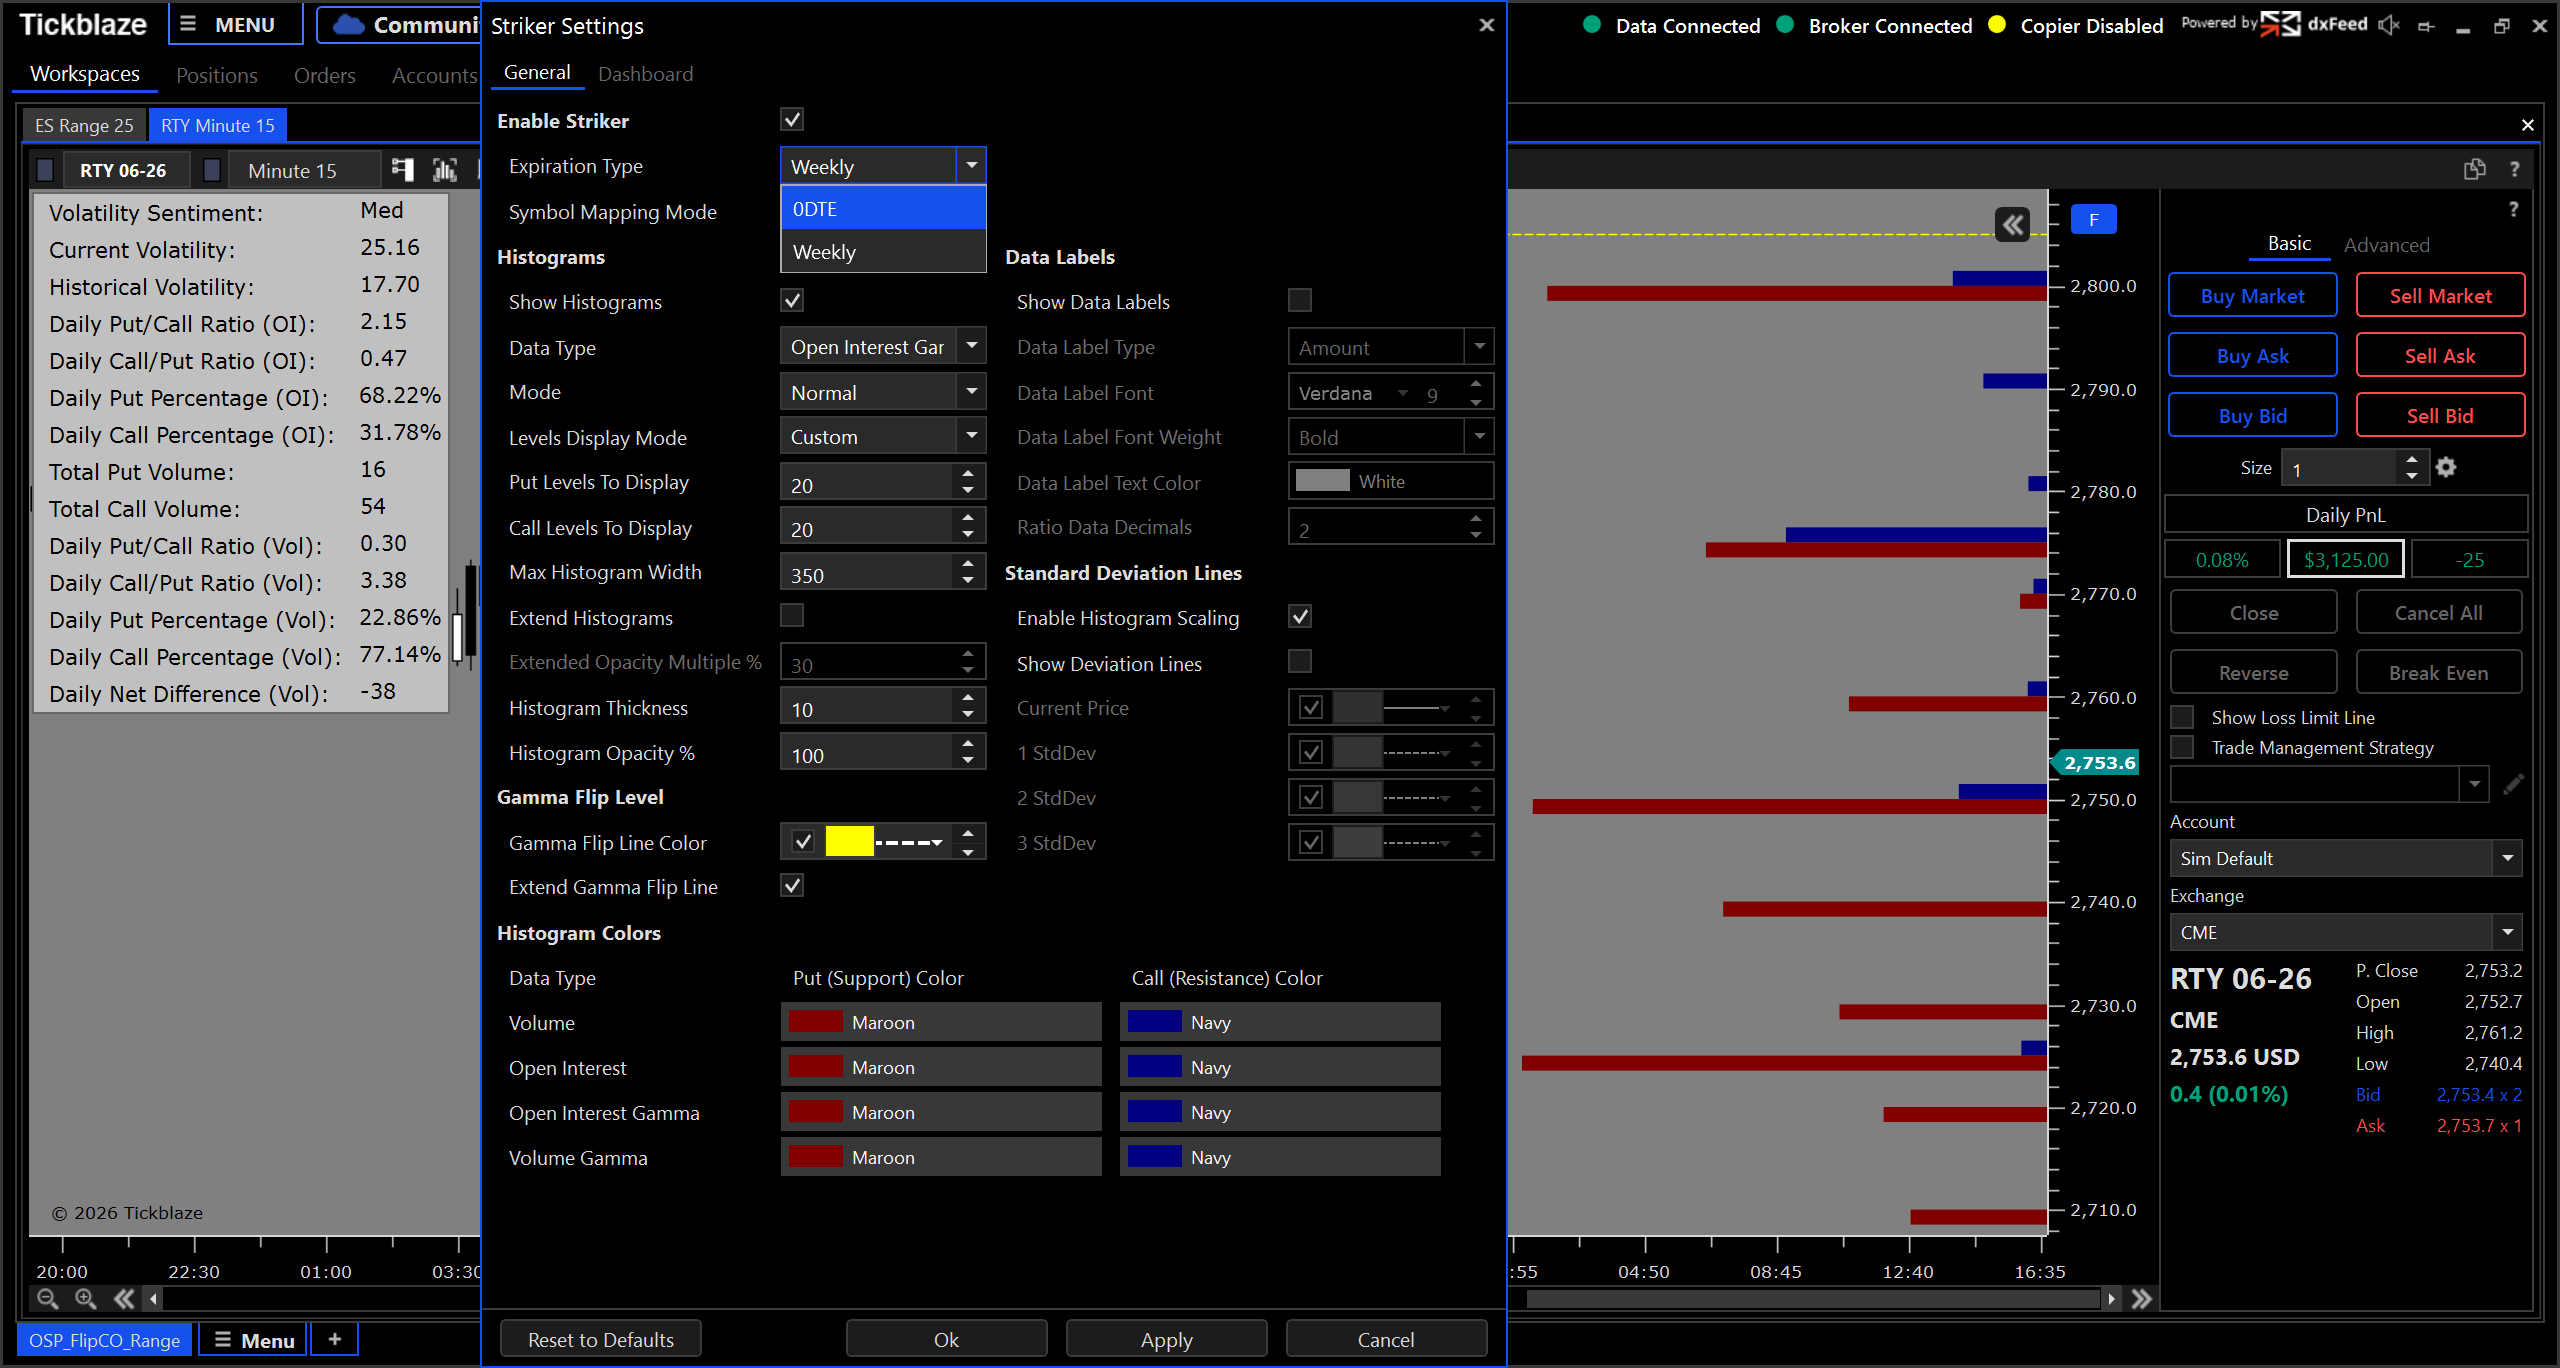Click the period link square beside Minute 15
The image size is (2560, 1368).
212,170
